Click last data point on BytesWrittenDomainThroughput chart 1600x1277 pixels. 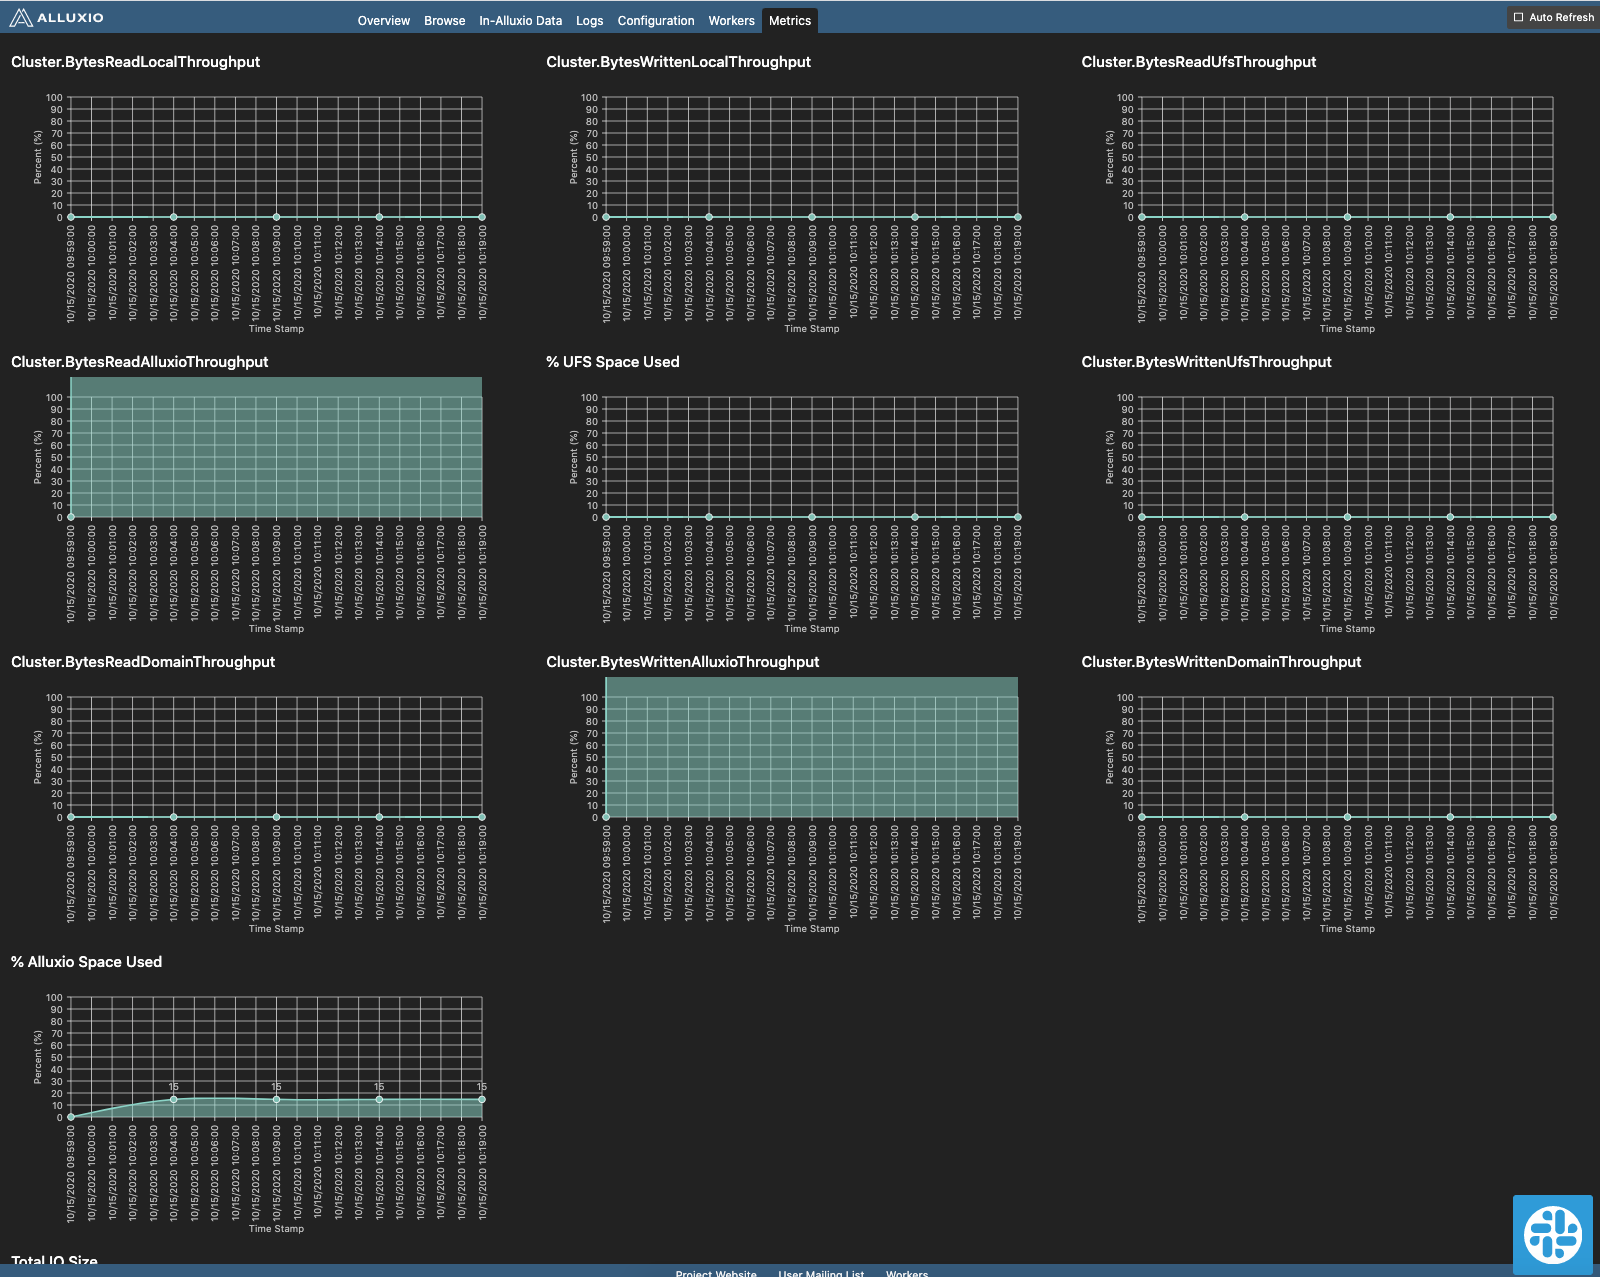coord(1553,817)
